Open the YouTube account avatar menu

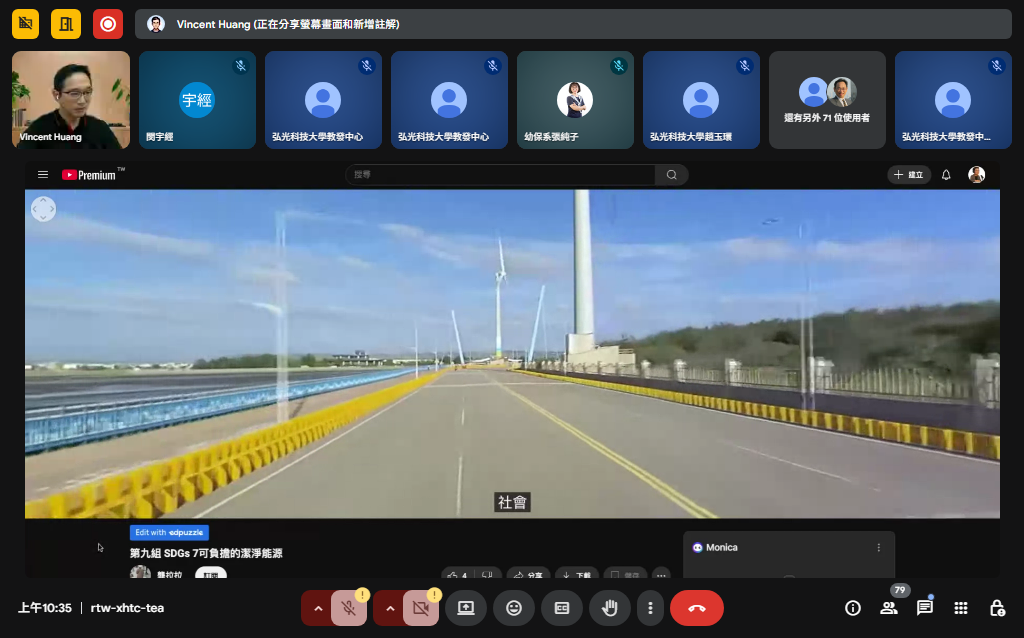pos(976,174)
